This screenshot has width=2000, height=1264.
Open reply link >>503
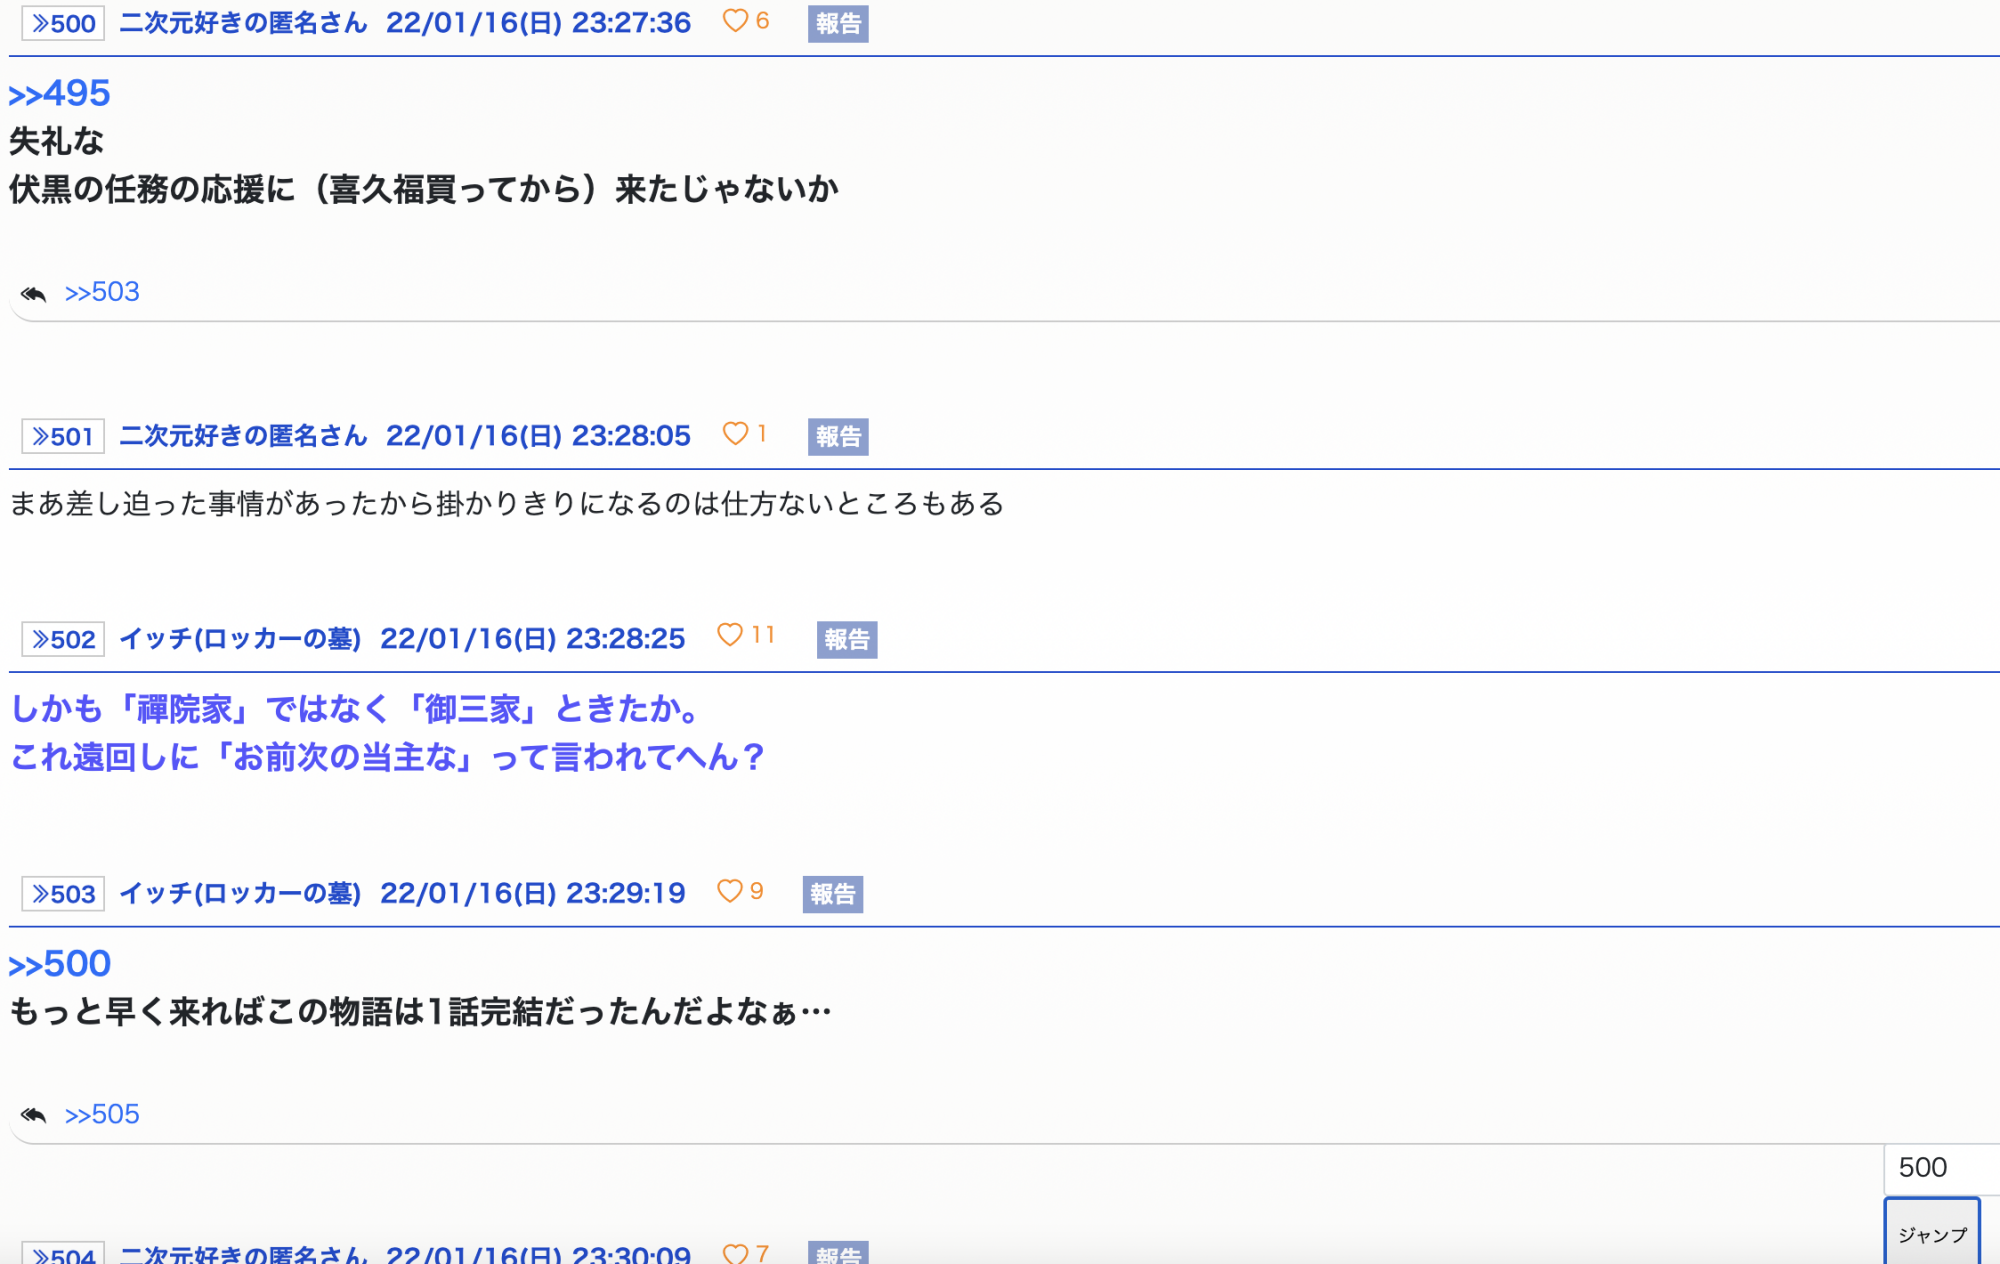(x=102, y=292)
